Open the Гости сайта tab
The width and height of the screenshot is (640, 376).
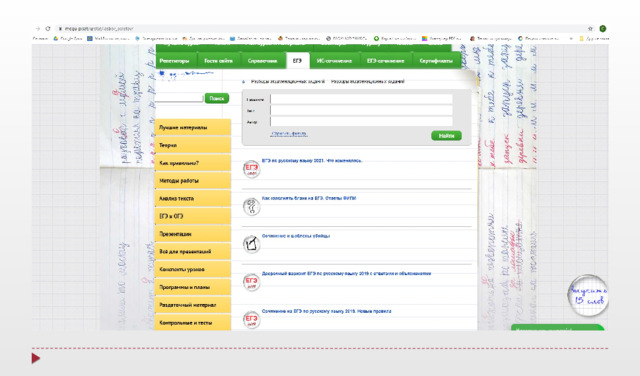coord(218,61)
